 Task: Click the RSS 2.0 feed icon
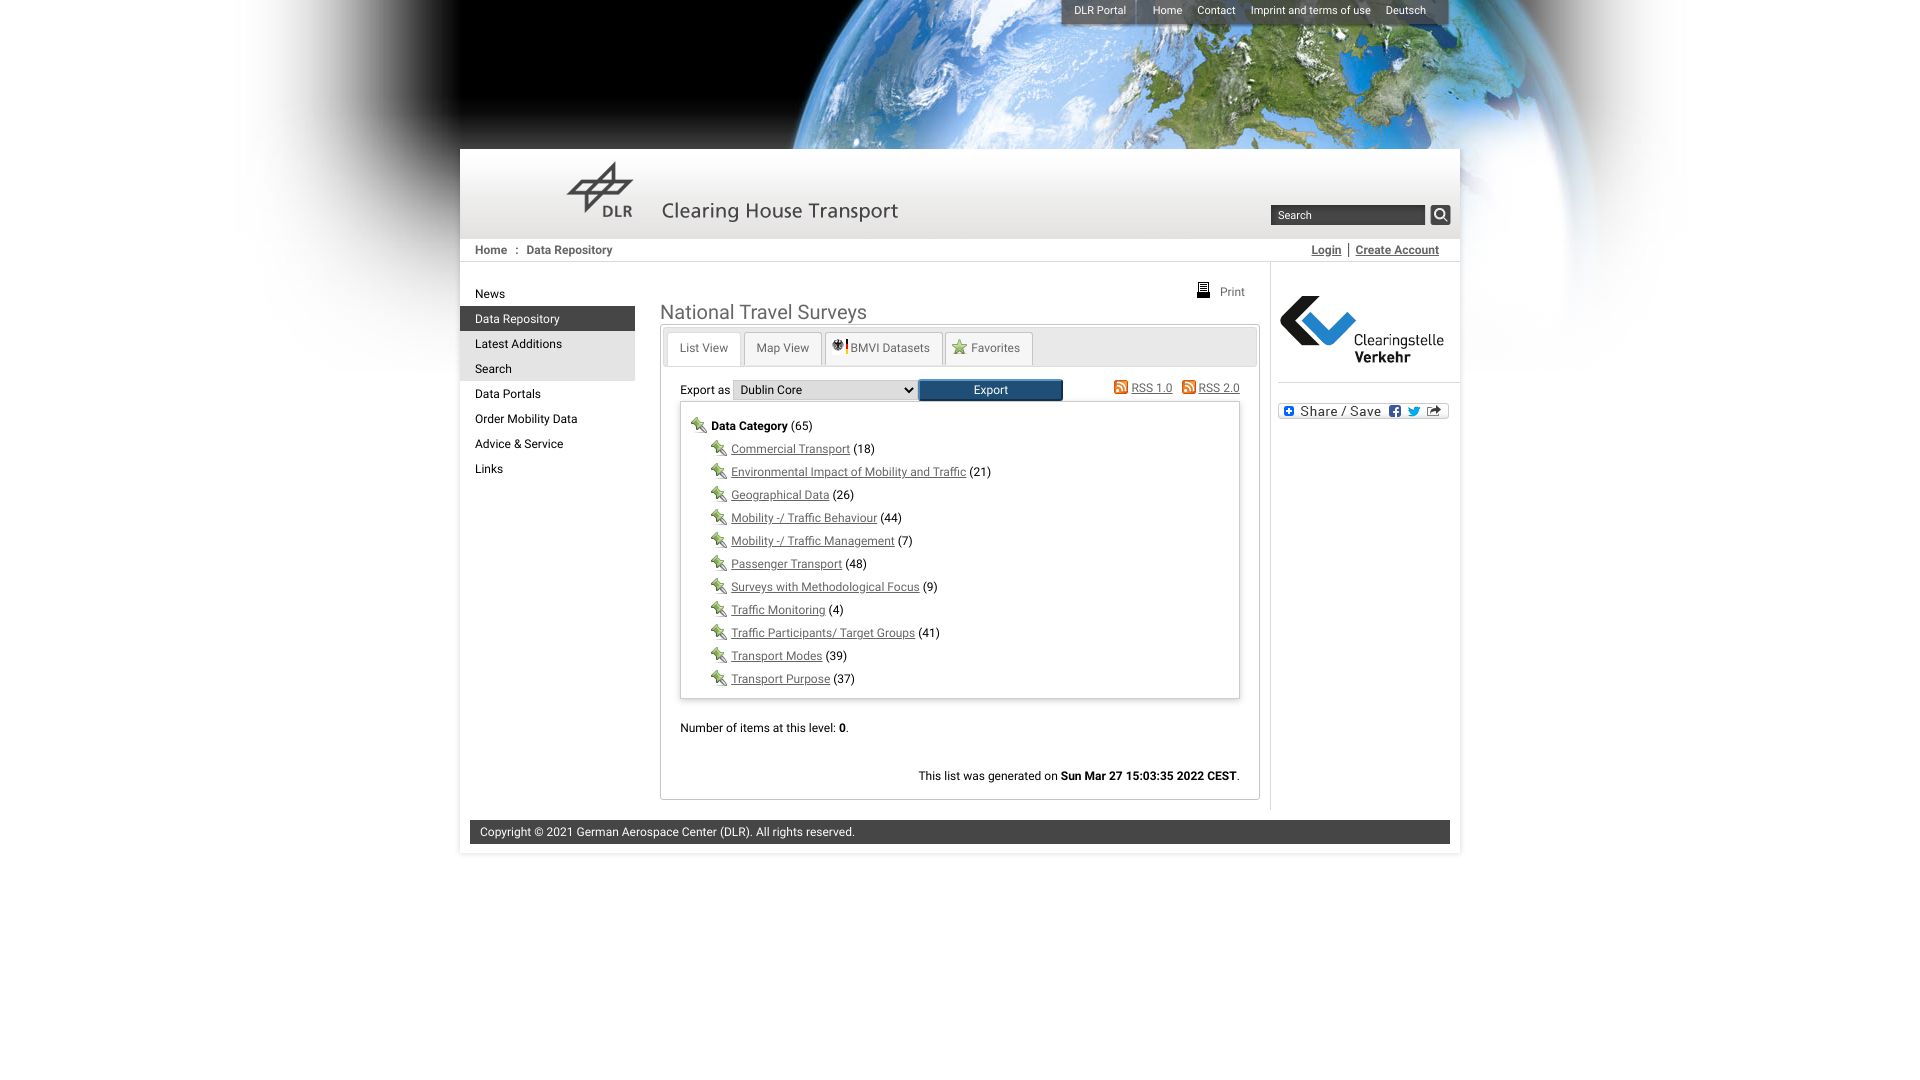click(1188, 386)
